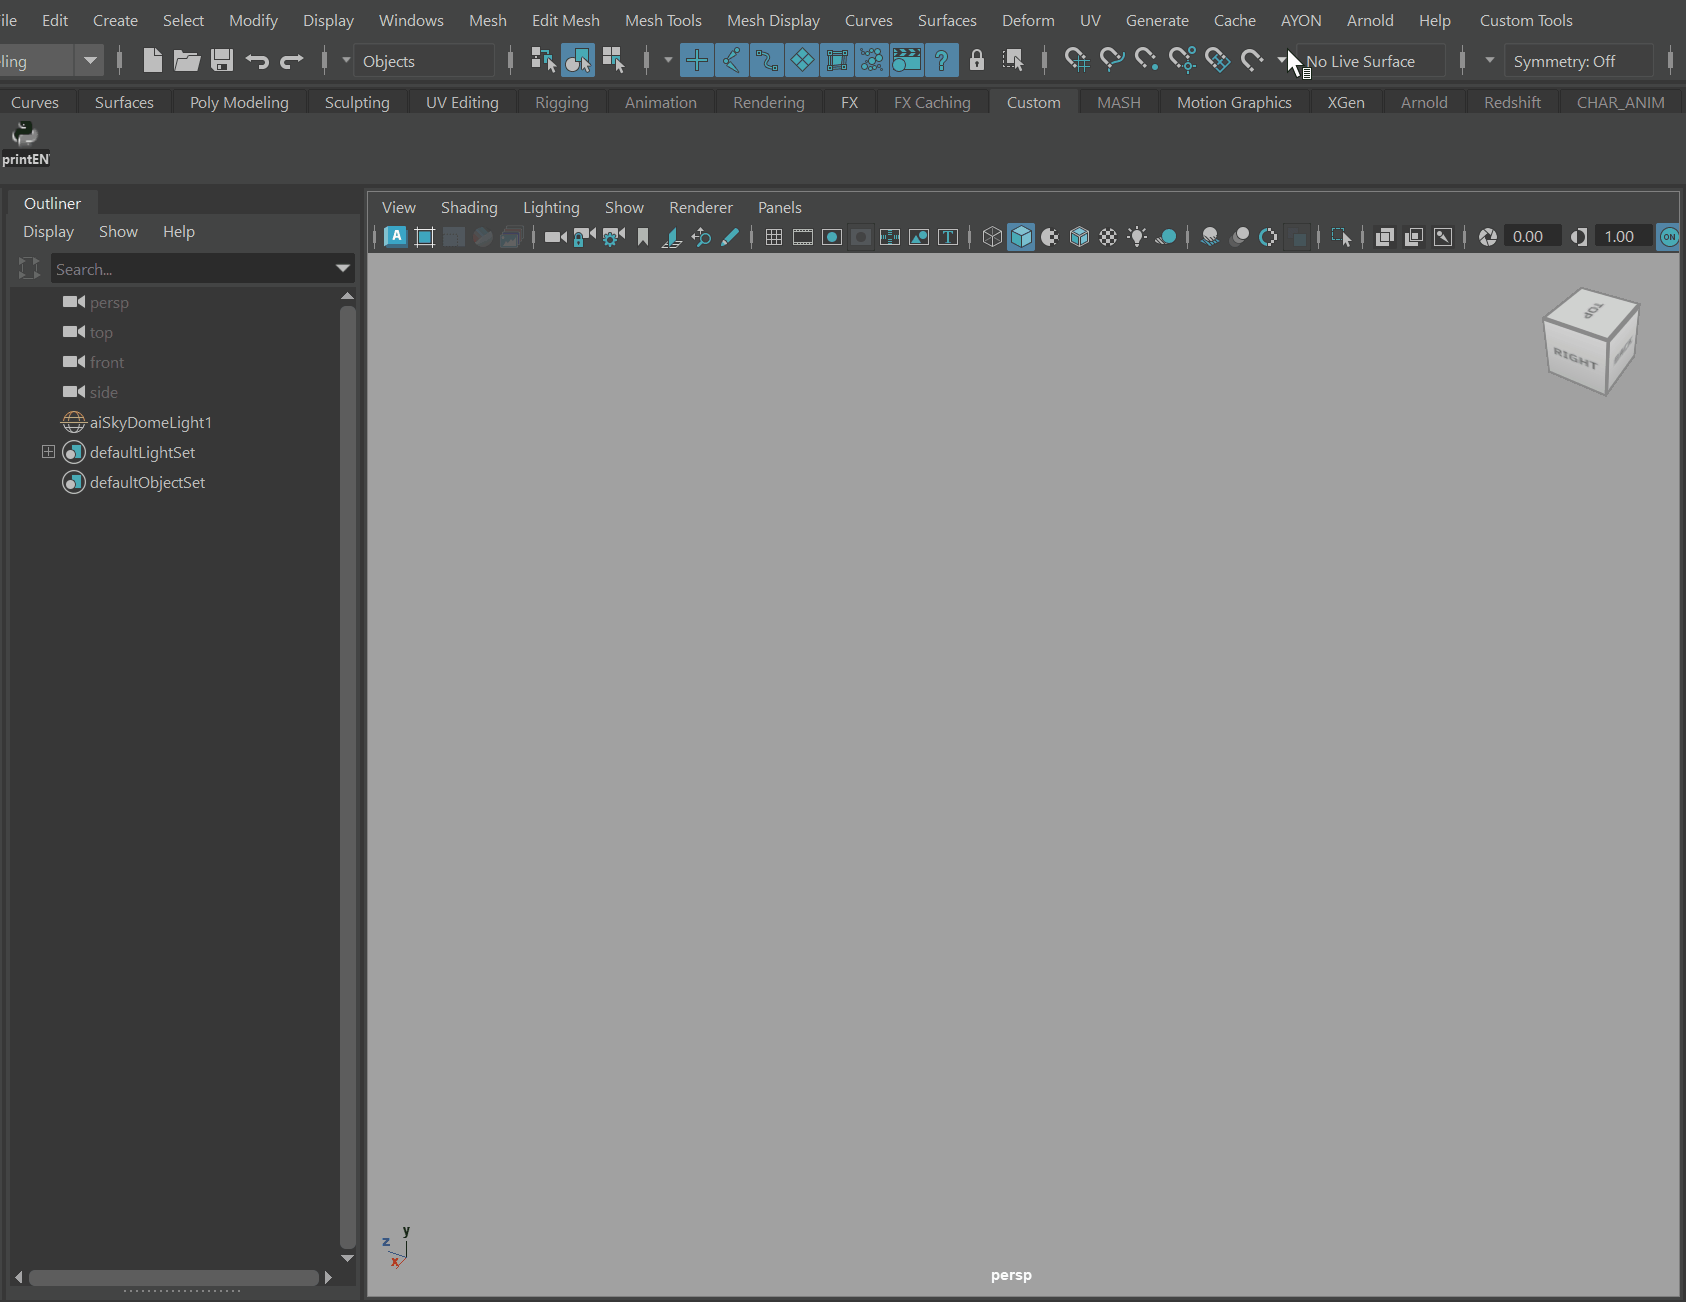Select aiSkyDomeLight1 in the Outliner
This screenshot has width=1686, height=1302.
coord(150,422)
